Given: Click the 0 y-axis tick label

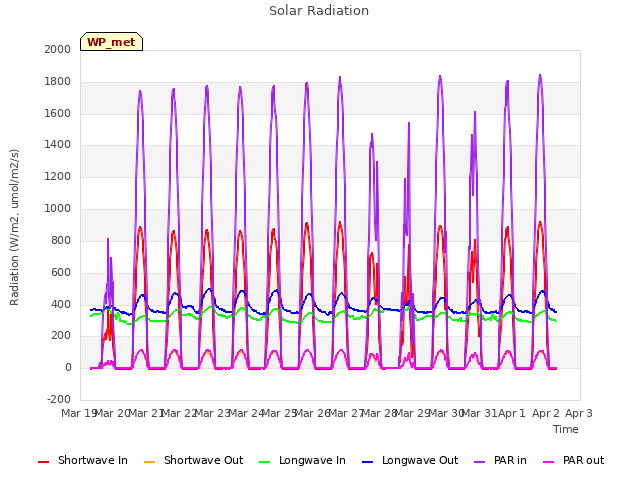Looking at the screenshot, I should (68, 367).
